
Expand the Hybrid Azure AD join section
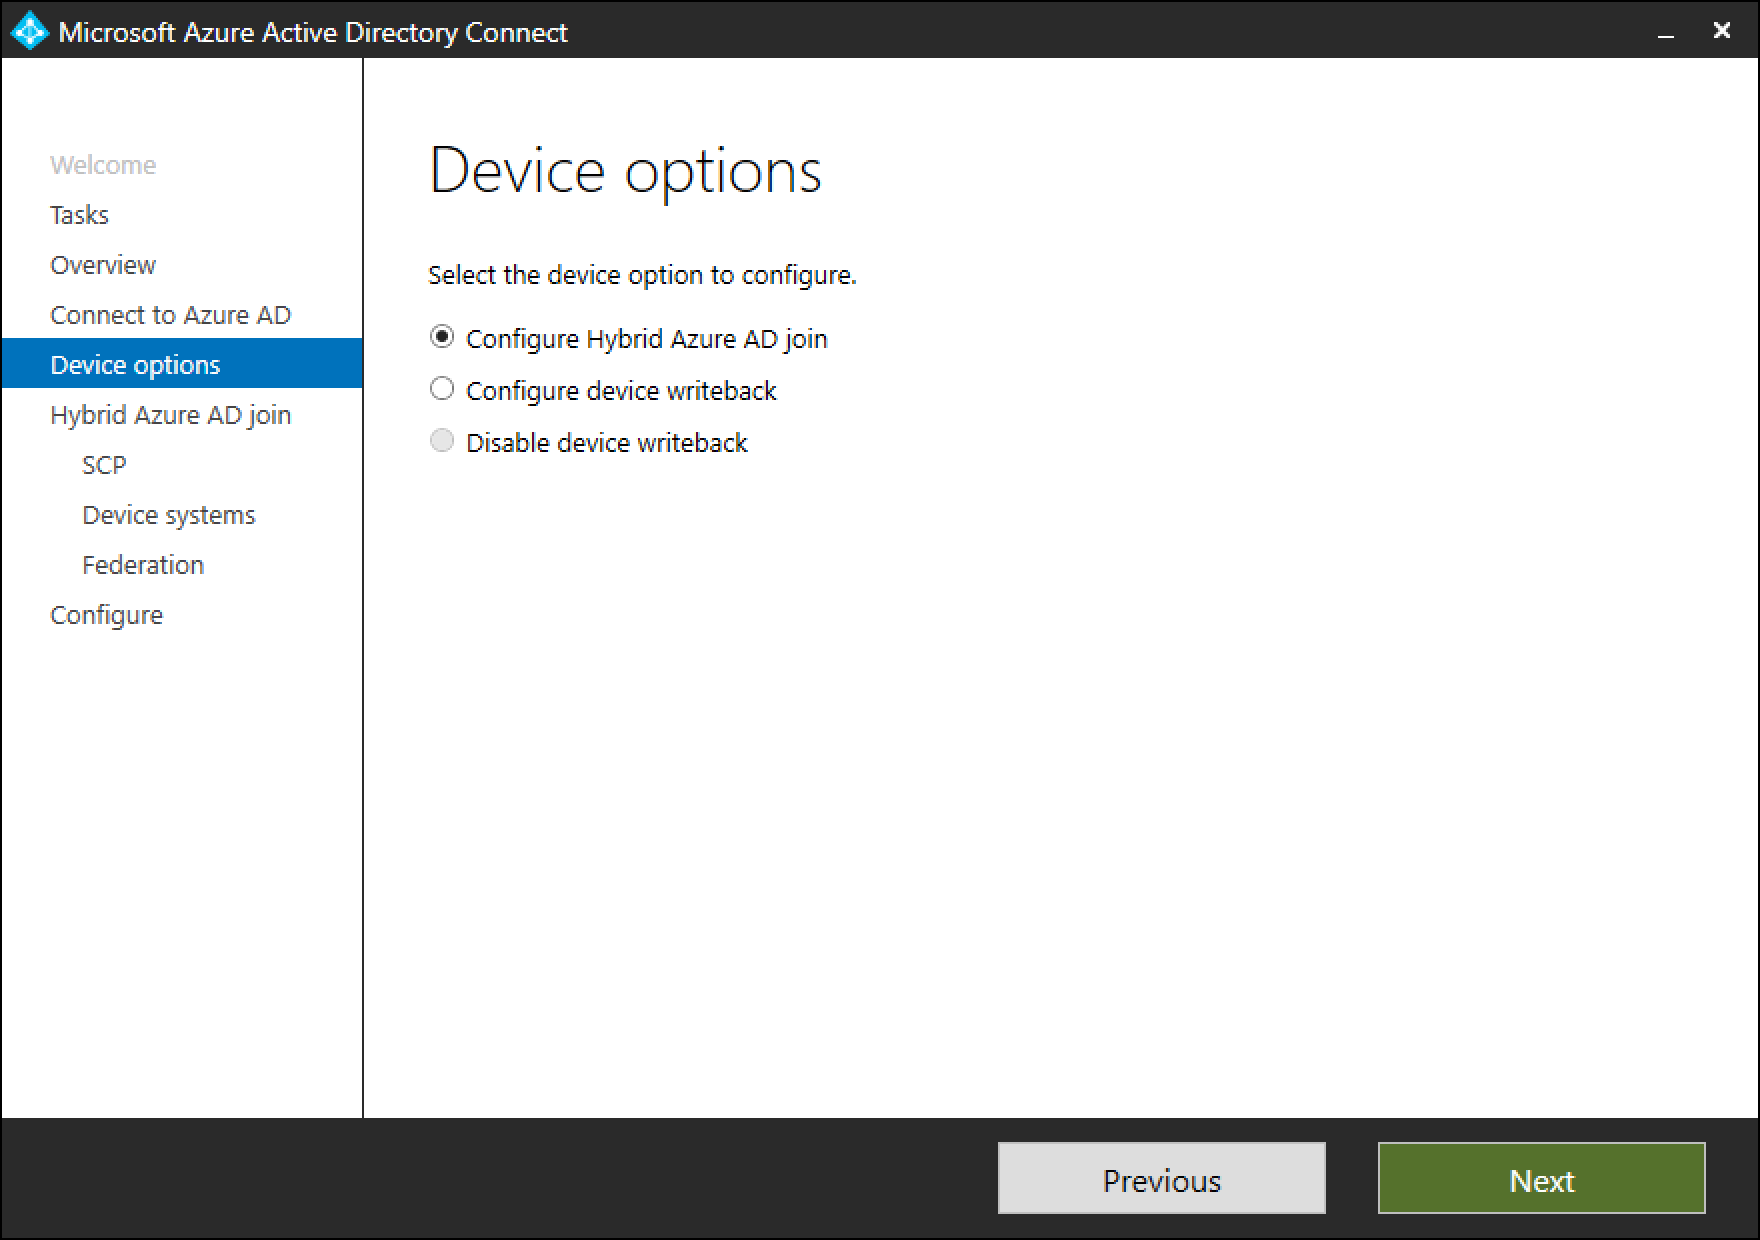click(170, 414)
